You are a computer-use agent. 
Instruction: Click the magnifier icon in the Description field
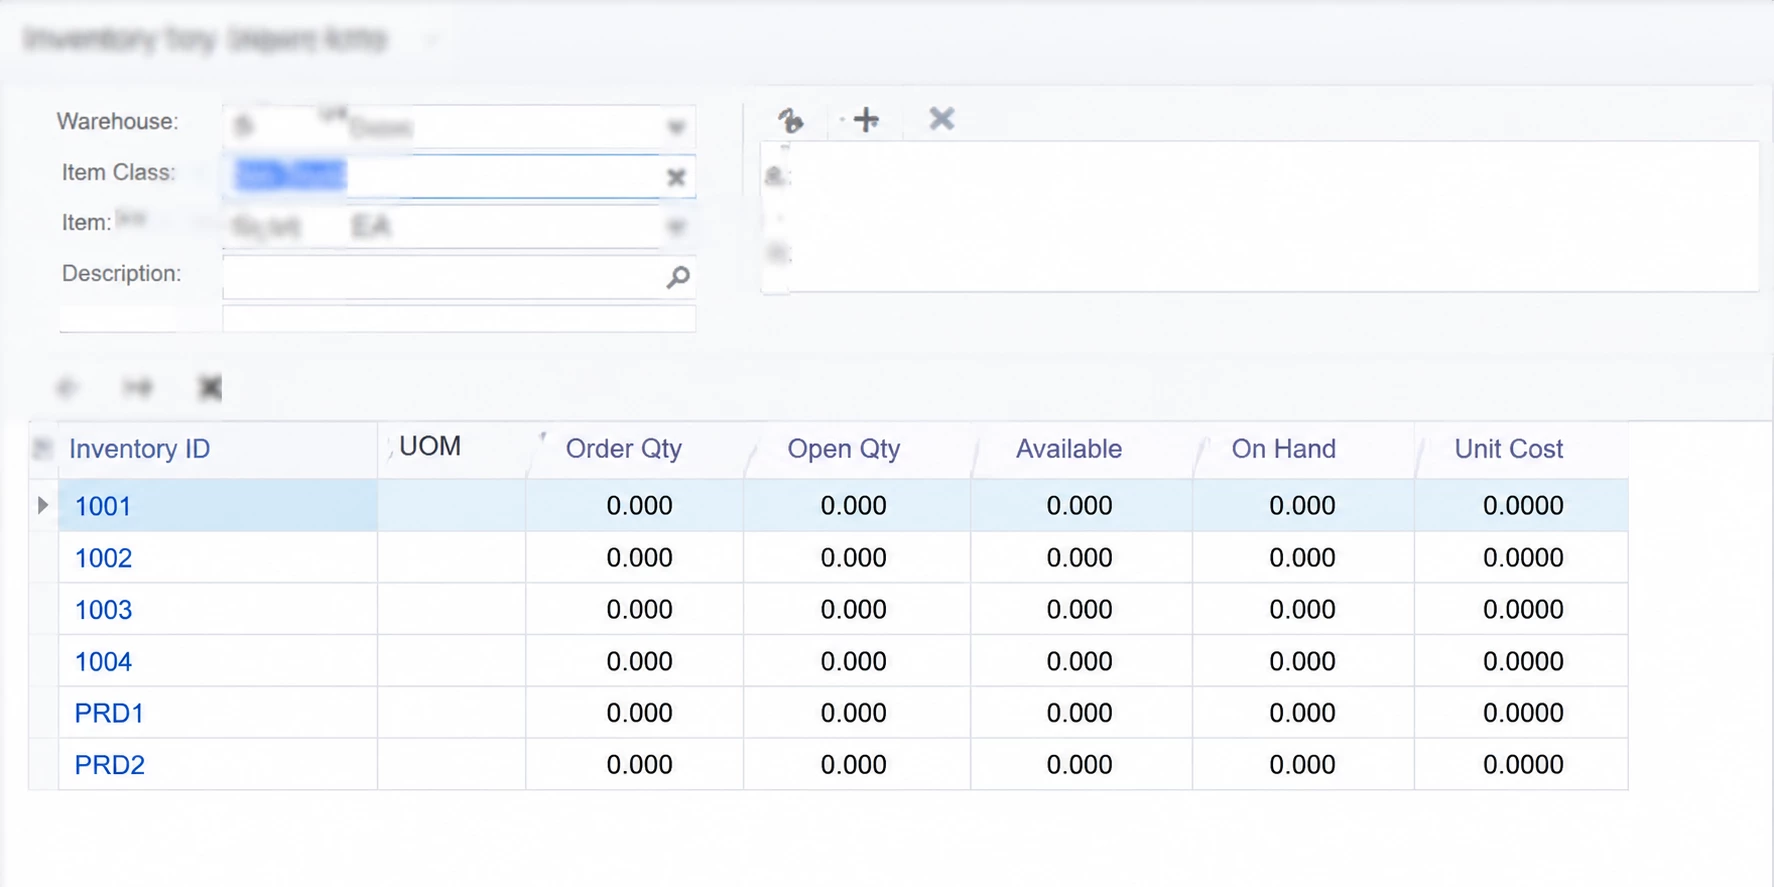click(x=678, y=277)
